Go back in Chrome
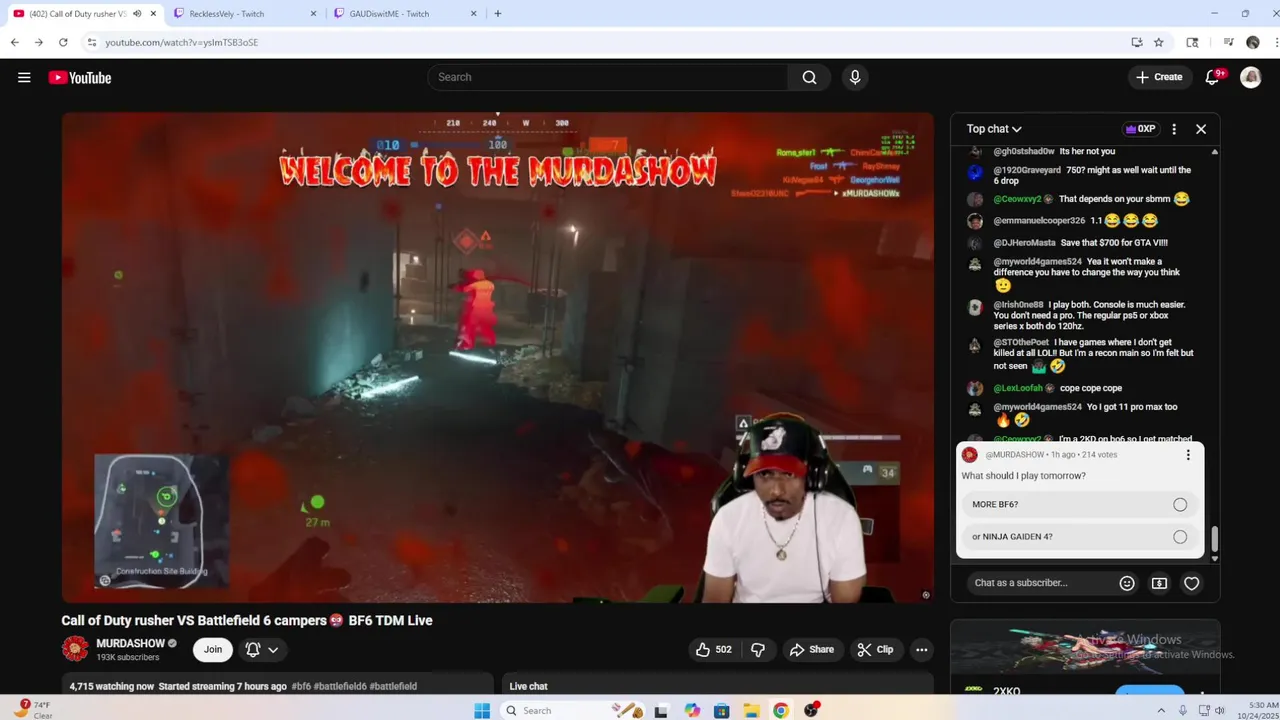Screen dimensions: 1280x720 pos(15,42)
